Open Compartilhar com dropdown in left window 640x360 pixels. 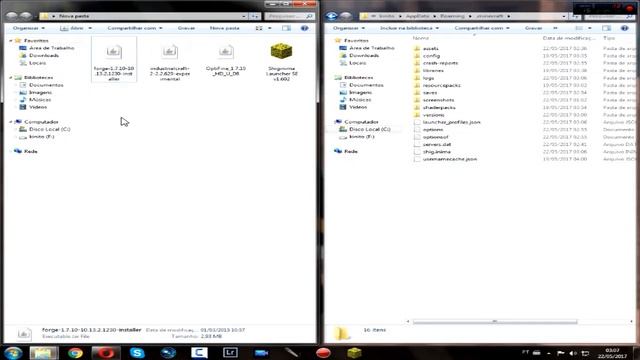[x=135, y=28]
